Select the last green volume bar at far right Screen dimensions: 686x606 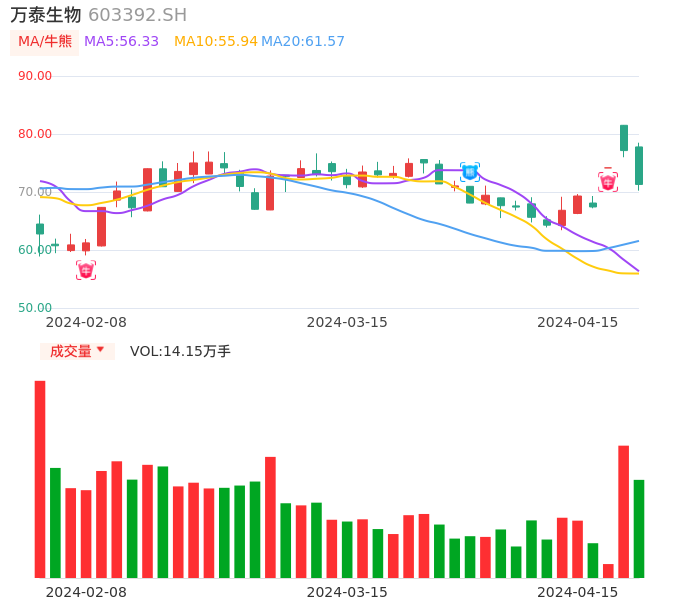[639, 528]
